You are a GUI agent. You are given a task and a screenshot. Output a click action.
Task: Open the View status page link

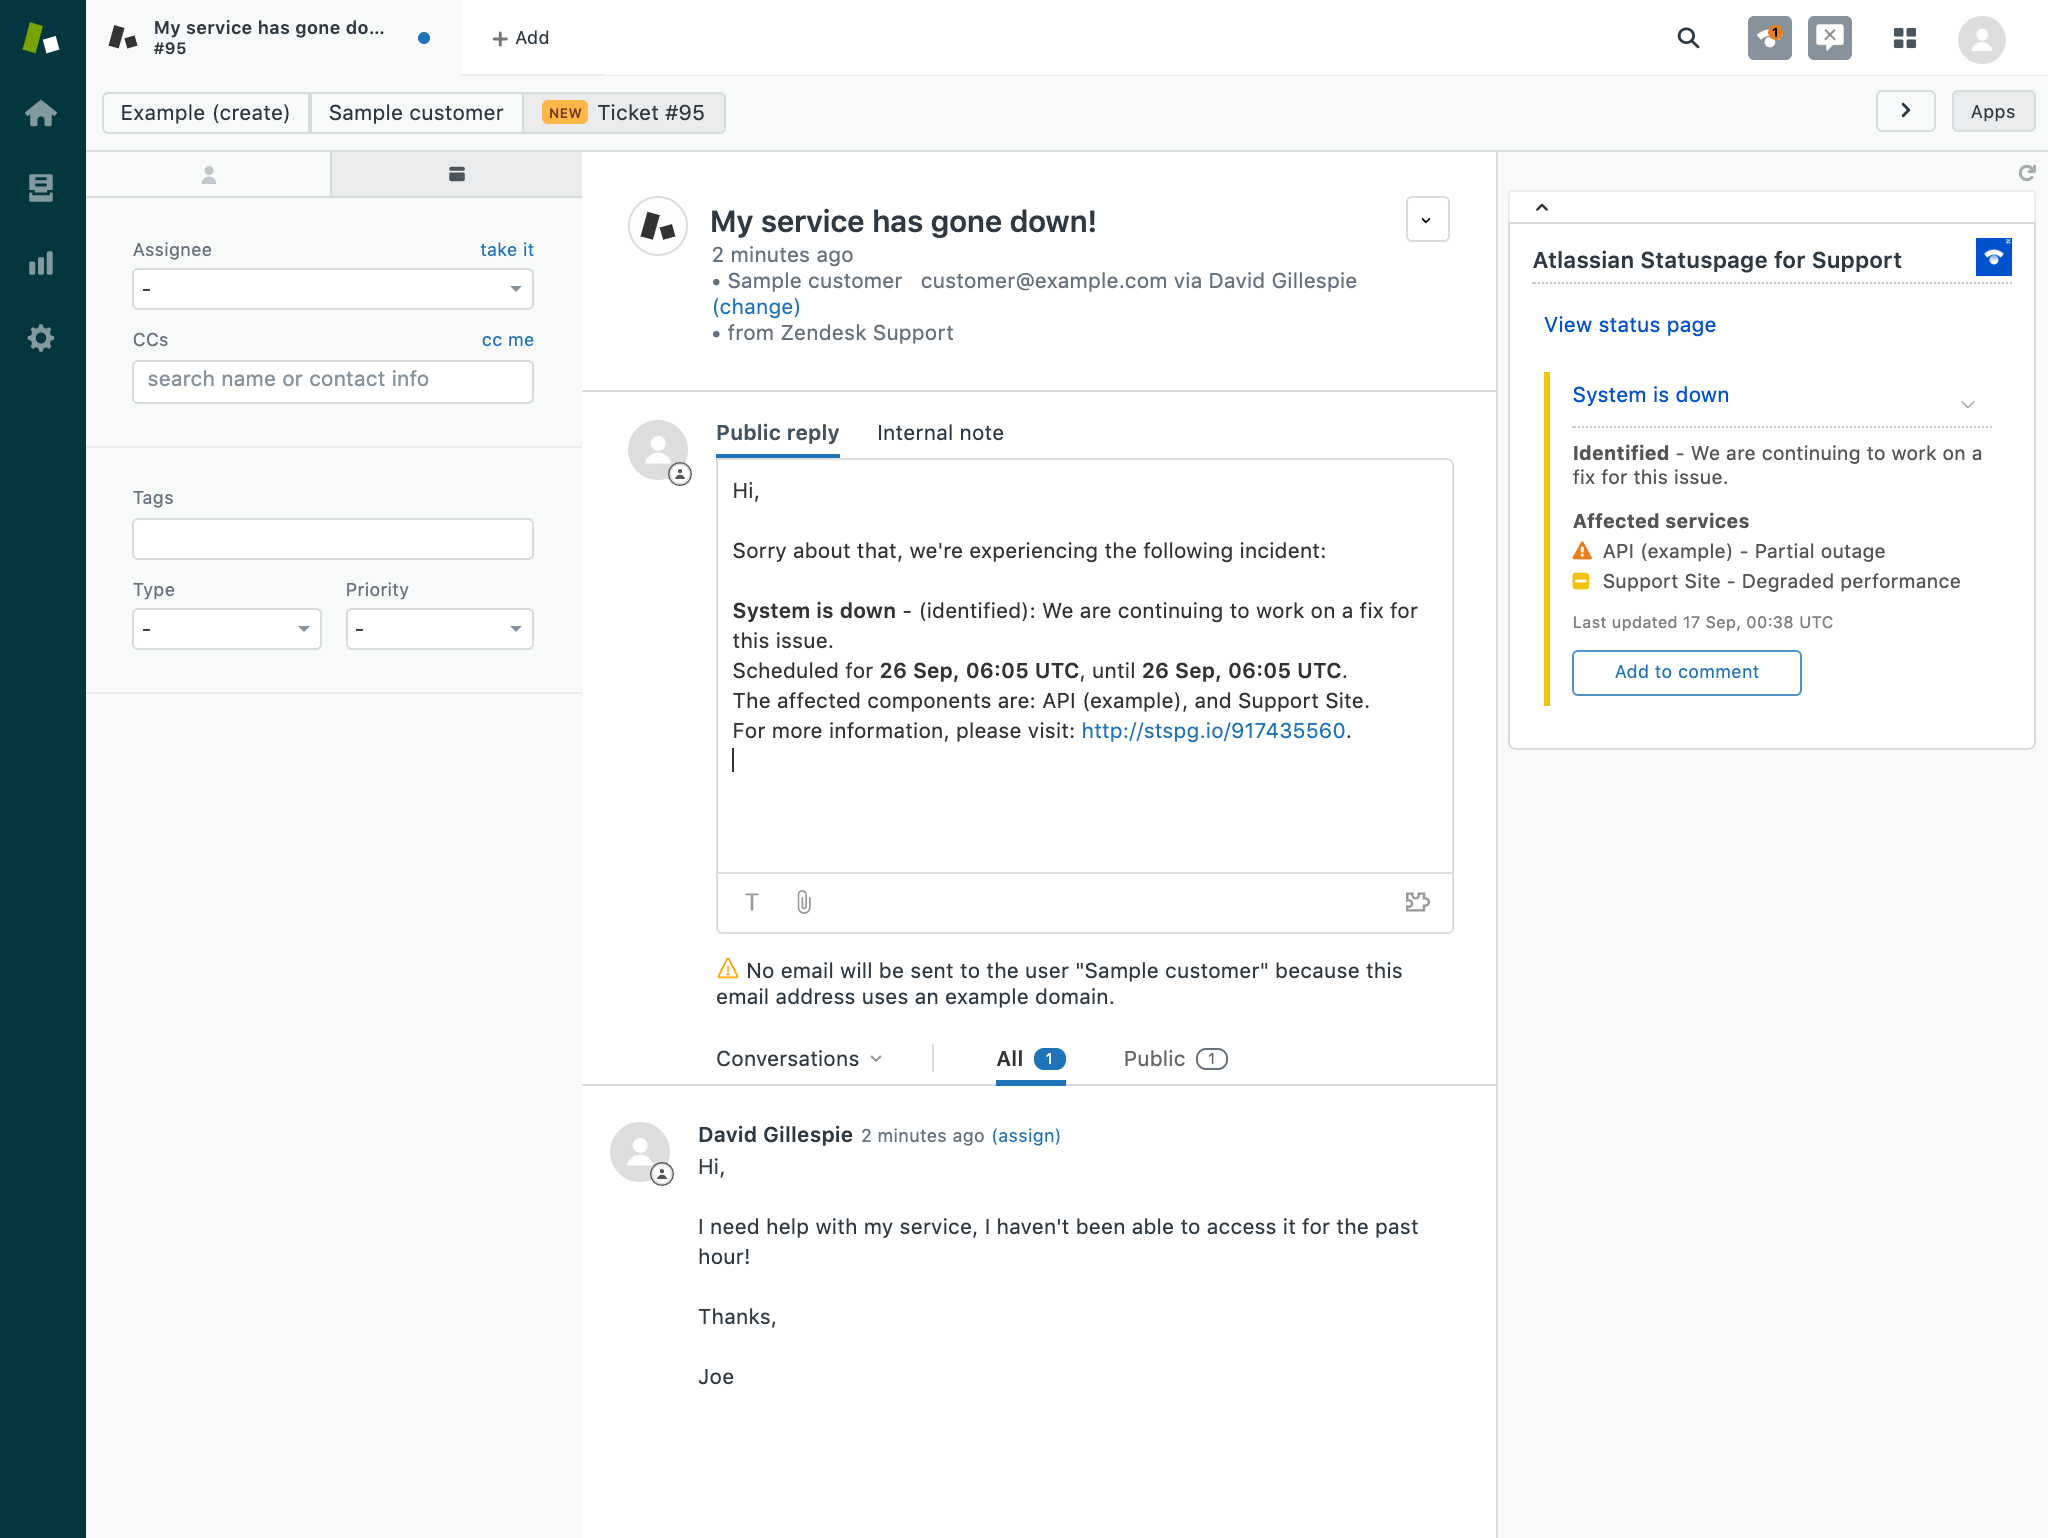[1628, 324]
